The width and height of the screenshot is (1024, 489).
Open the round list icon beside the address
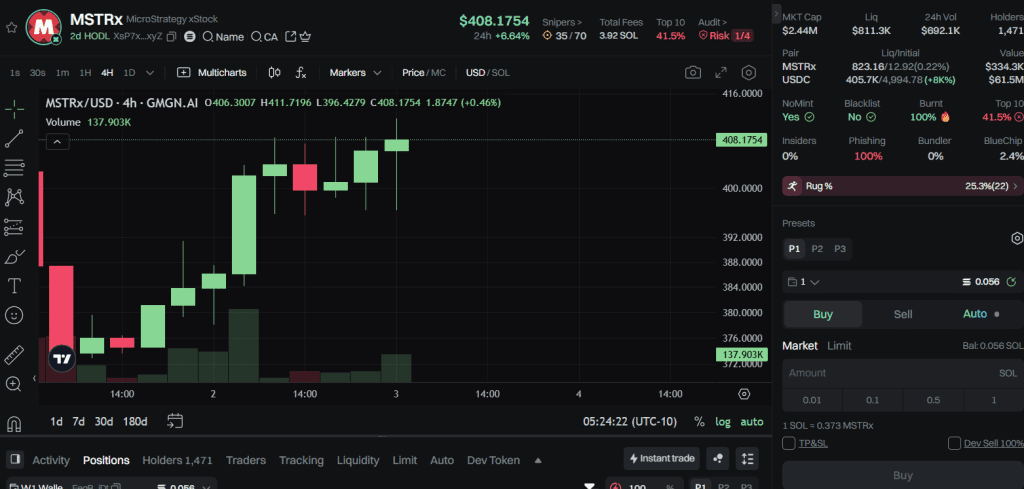click(x=189, y=37)
